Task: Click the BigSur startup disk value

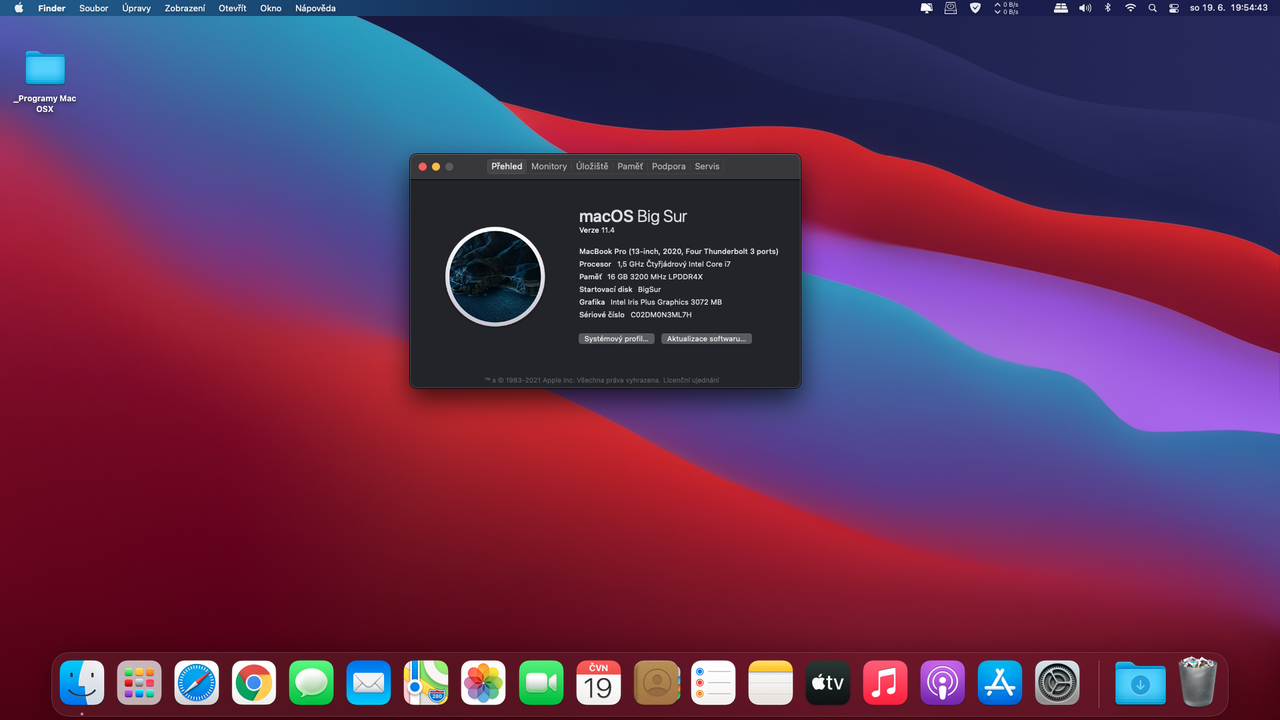Action: pyautogui.click(x=649, y=289)
